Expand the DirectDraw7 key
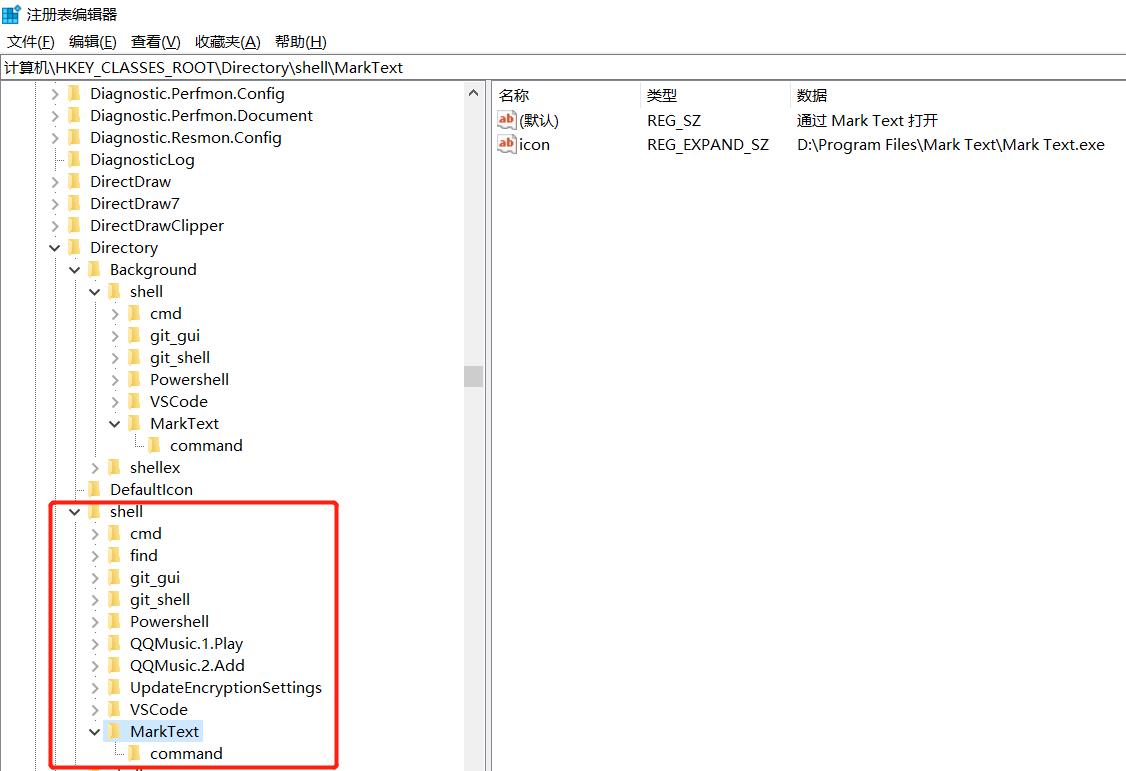The image size is (1126, 771). pyautogui.click(x=55, y=204)
